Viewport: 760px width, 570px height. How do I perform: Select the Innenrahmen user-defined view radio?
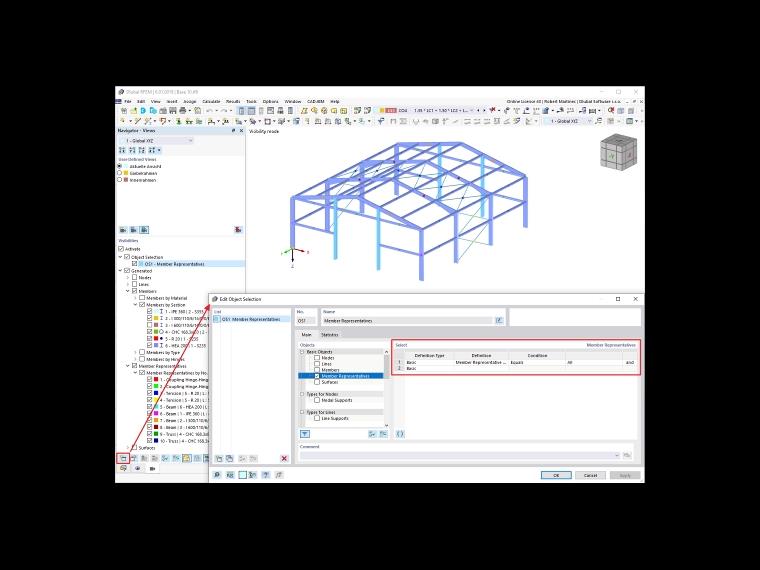pos(120,180)
